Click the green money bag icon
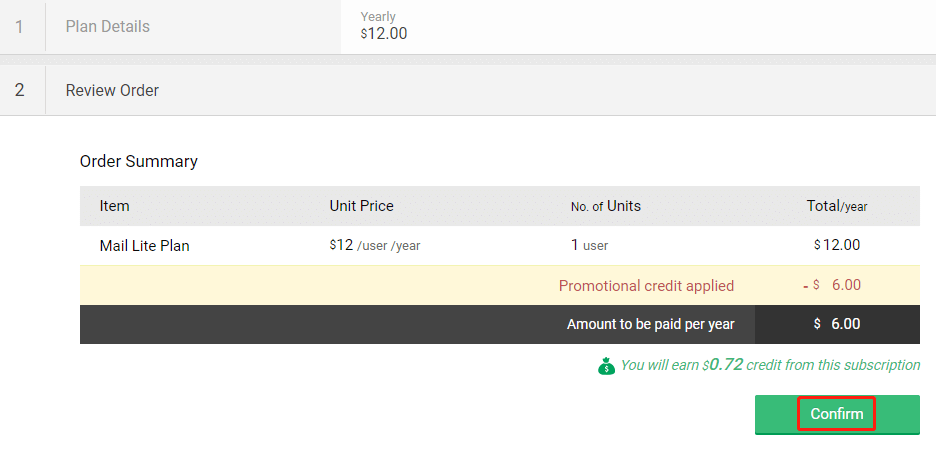Image resolution: width=936 pixels, height=450 pixels. [x=606, y=366]
